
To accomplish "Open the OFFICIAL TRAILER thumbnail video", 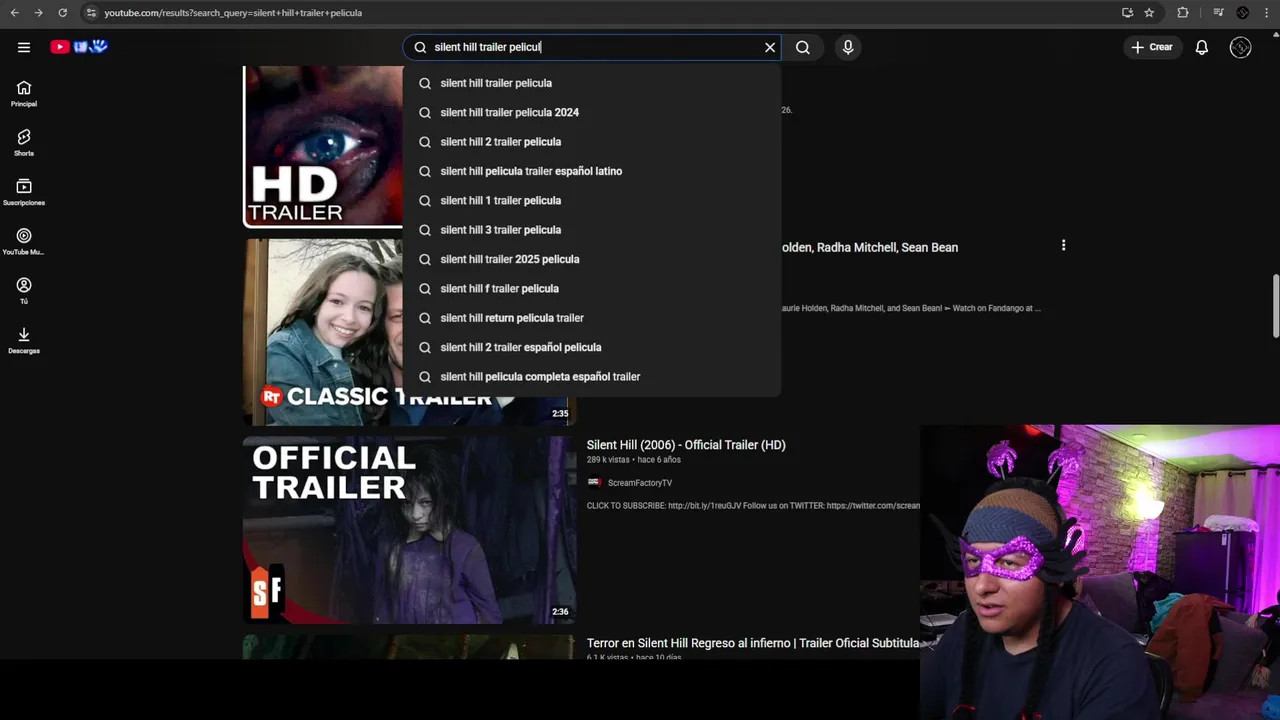I will [409, 530].
